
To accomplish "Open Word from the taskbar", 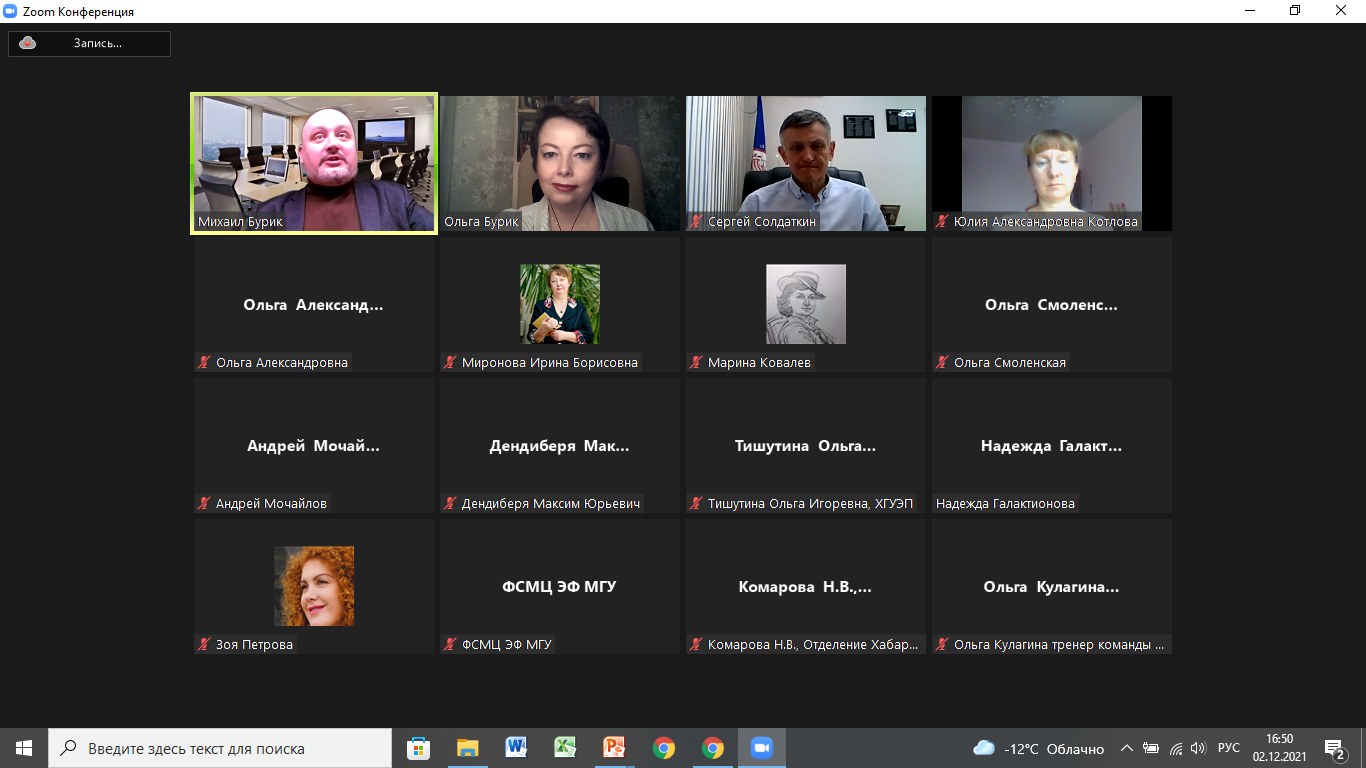I will (x=517, y=748).
